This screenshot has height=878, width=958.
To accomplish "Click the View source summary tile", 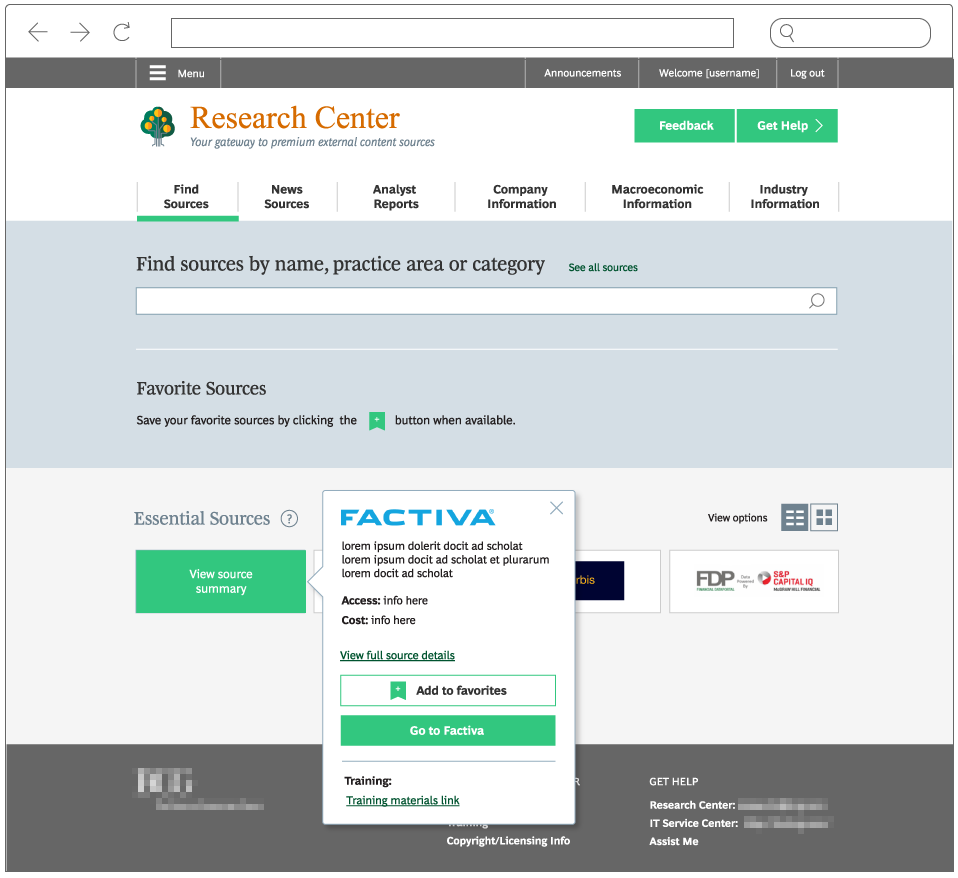I will [x=221, y=581].
